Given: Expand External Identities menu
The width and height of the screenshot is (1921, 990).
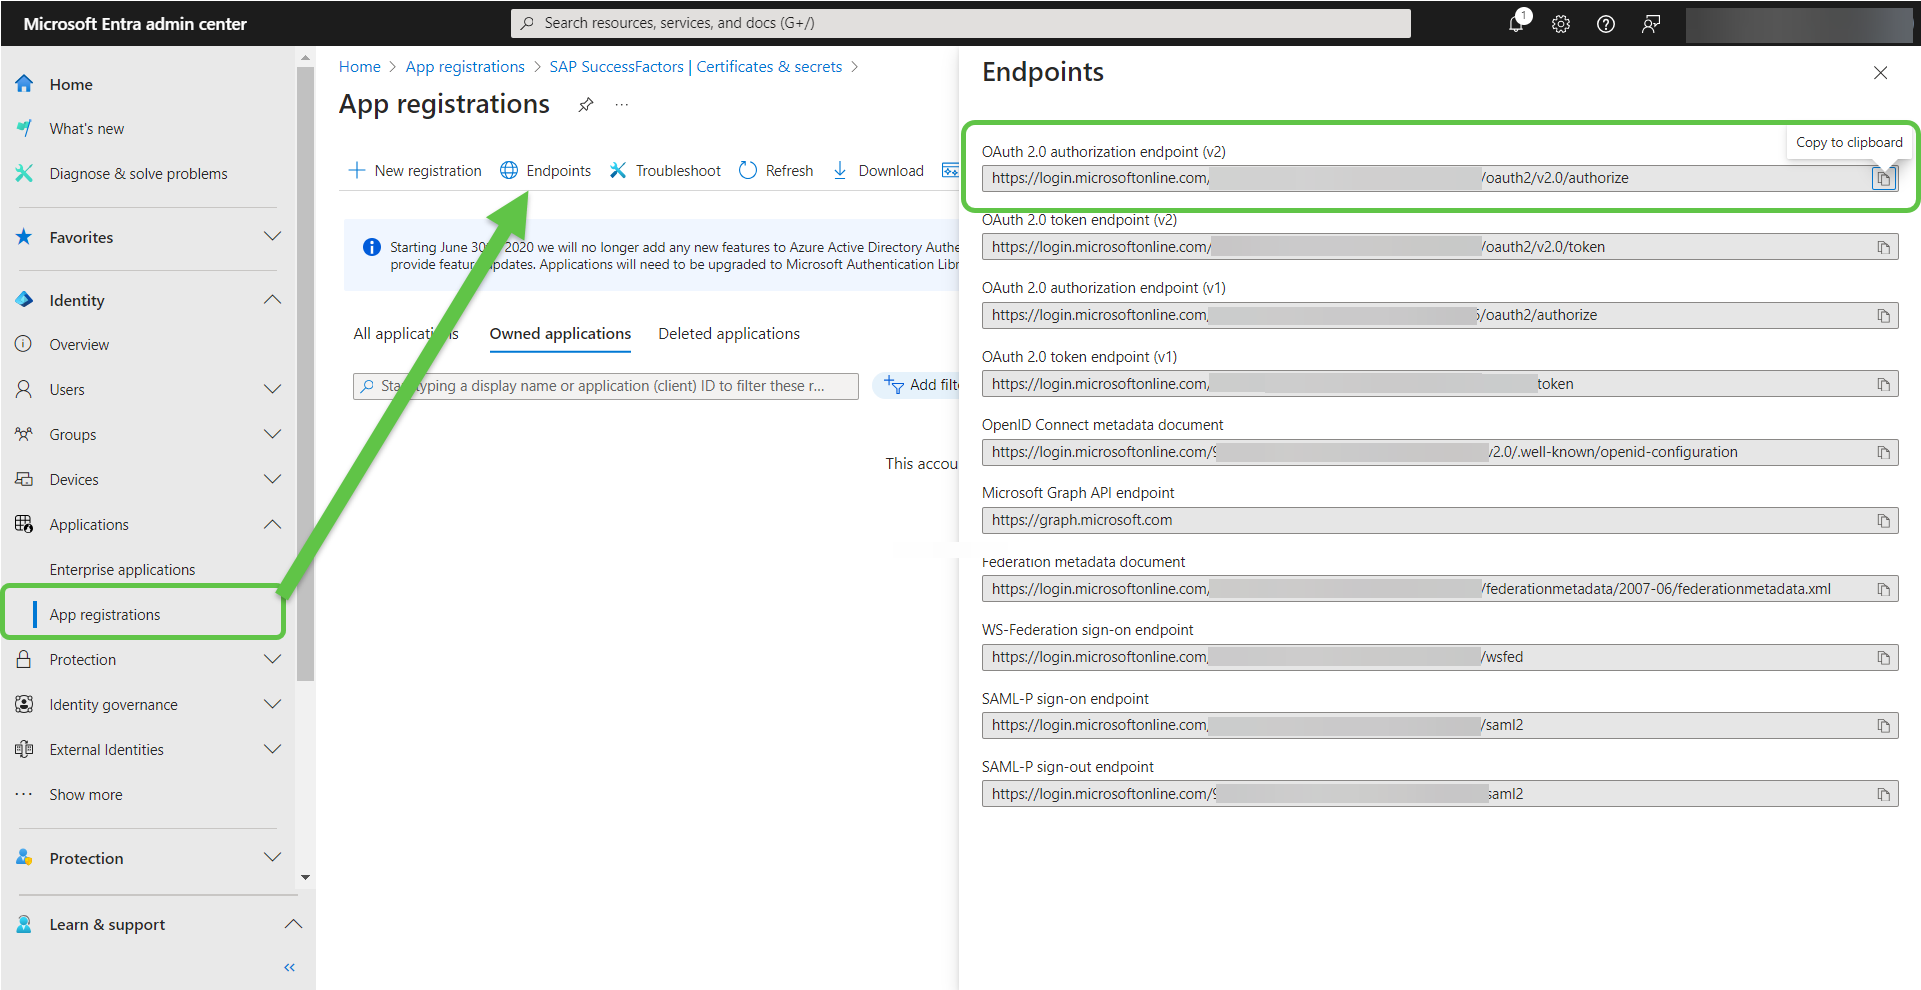Looking at the screenshot, I should (x=272, y=749).
